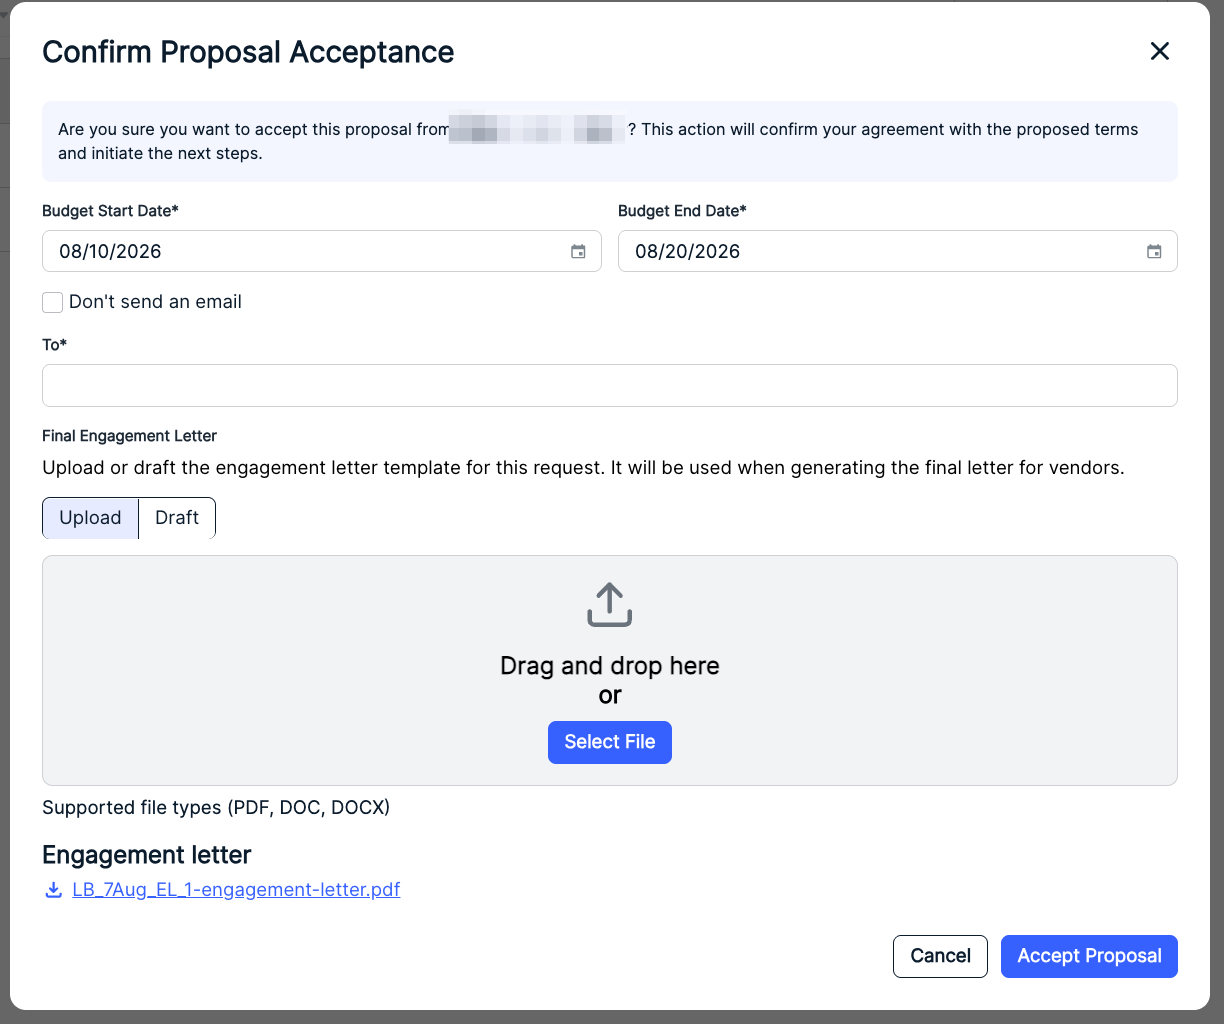
Task: Click the Select File button
Action: tap(610, 742)
